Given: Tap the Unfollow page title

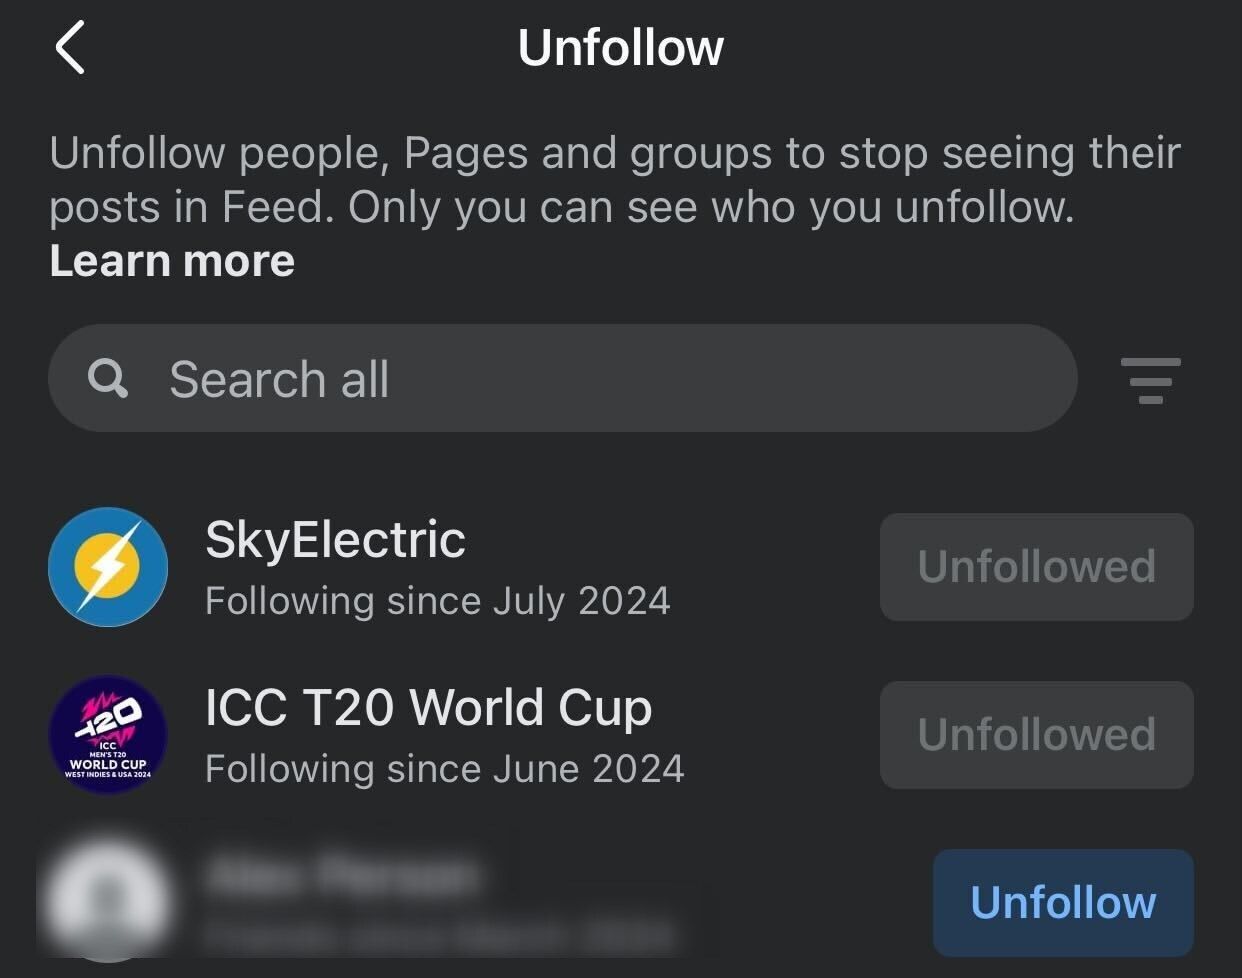Looking at the screenshot, I should [x=620, y=48].
